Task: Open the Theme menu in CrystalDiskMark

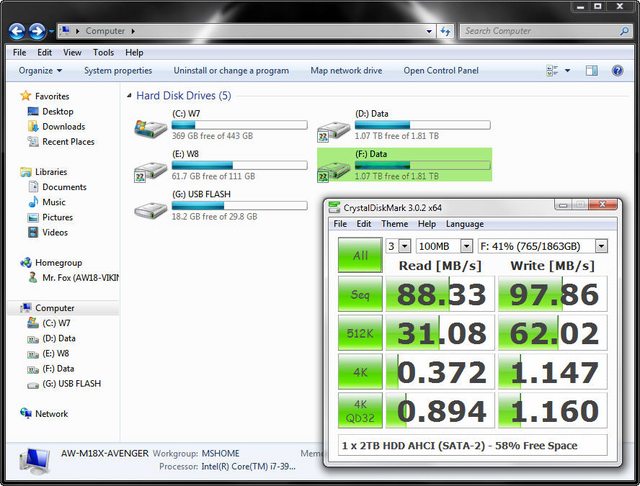Action: click(394, 224)
